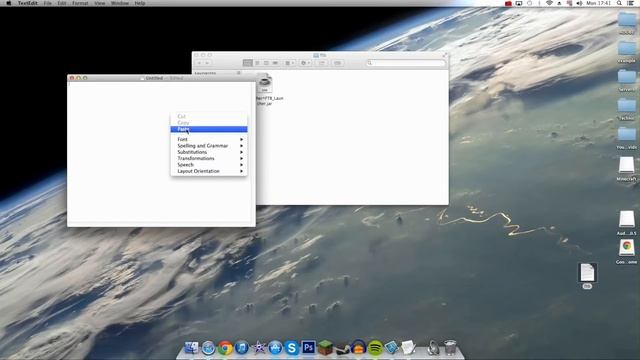Open the Format menu
Viewport: 640px width, 360px height.
[80, 3]
